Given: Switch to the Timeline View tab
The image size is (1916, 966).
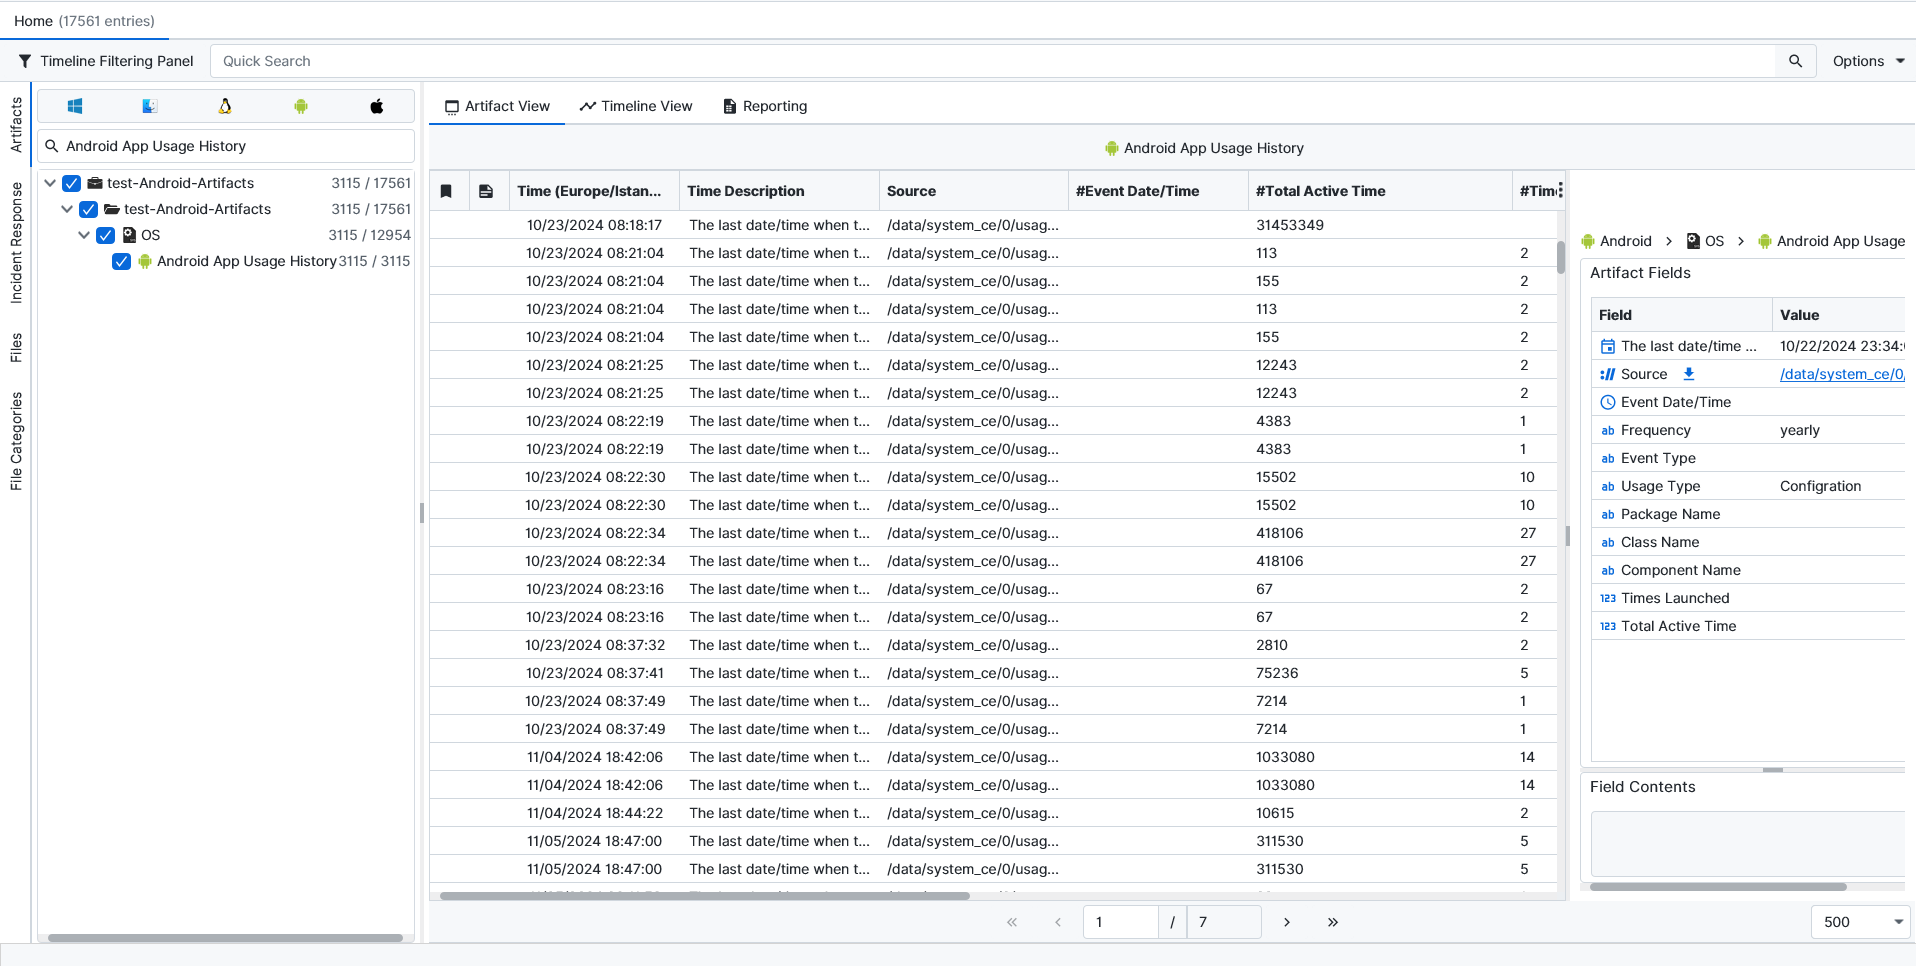Looking at the screenshot, I should tap(636, 106).
